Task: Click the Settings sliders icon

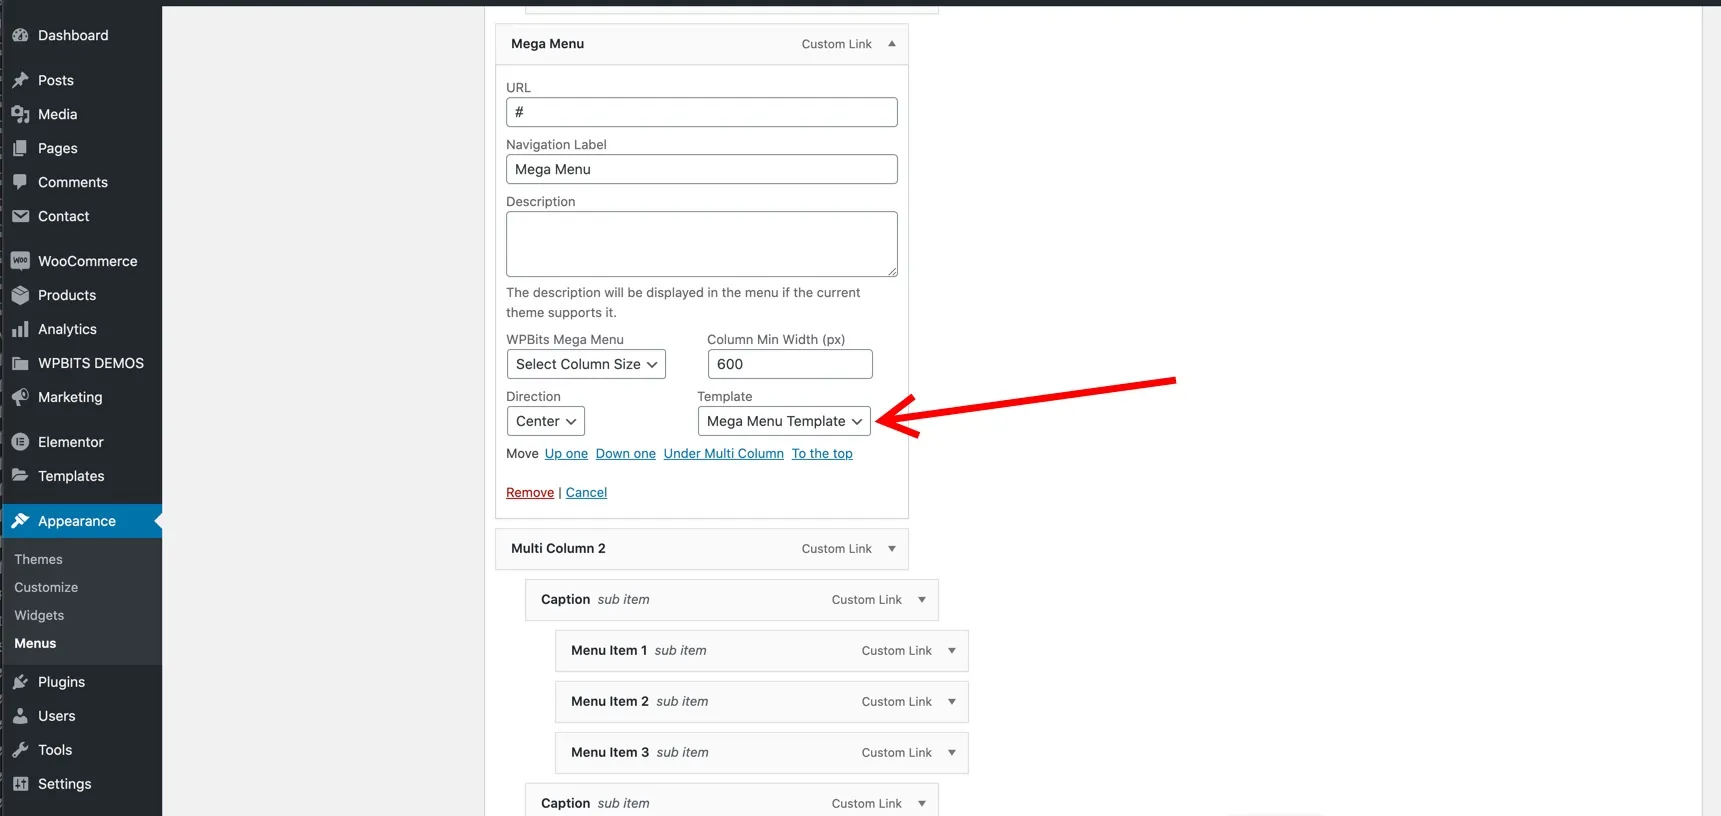Action: [20, 784]
